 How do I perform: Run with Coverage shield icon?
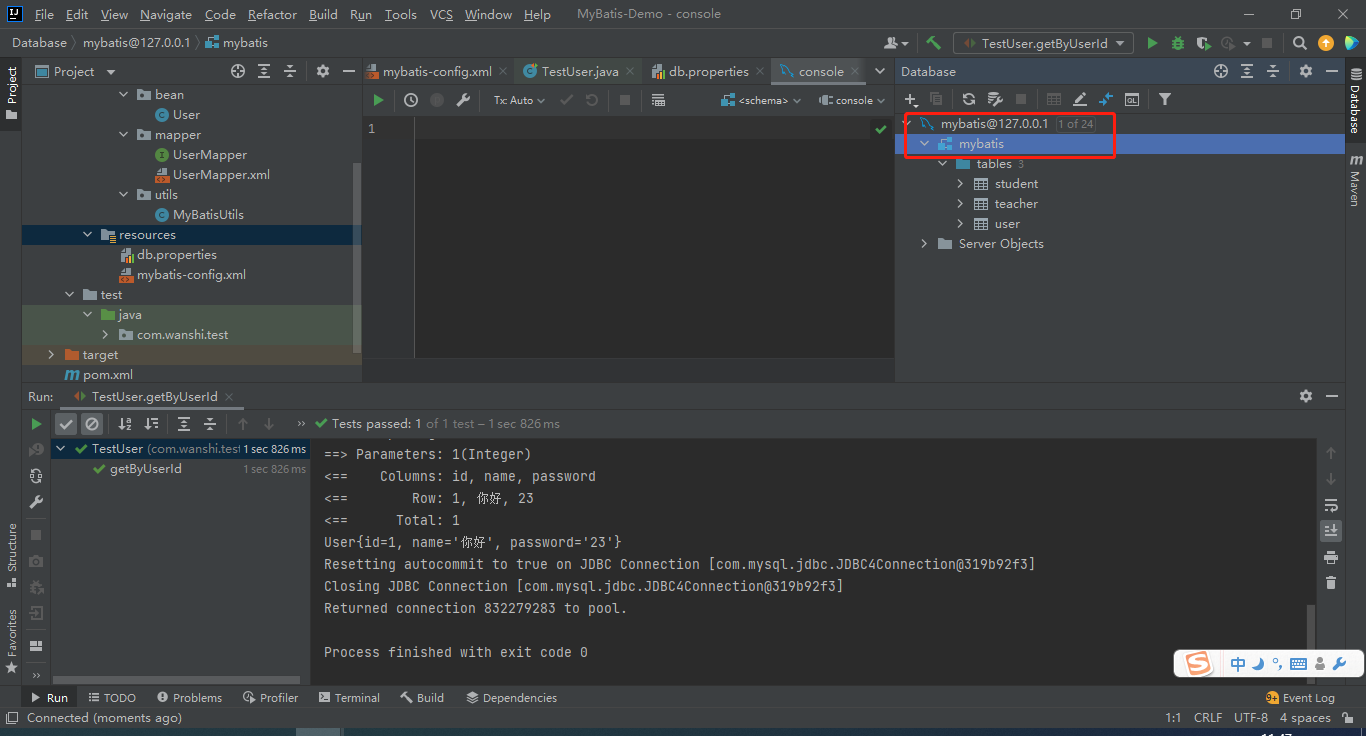click(x=1203, y=43)
